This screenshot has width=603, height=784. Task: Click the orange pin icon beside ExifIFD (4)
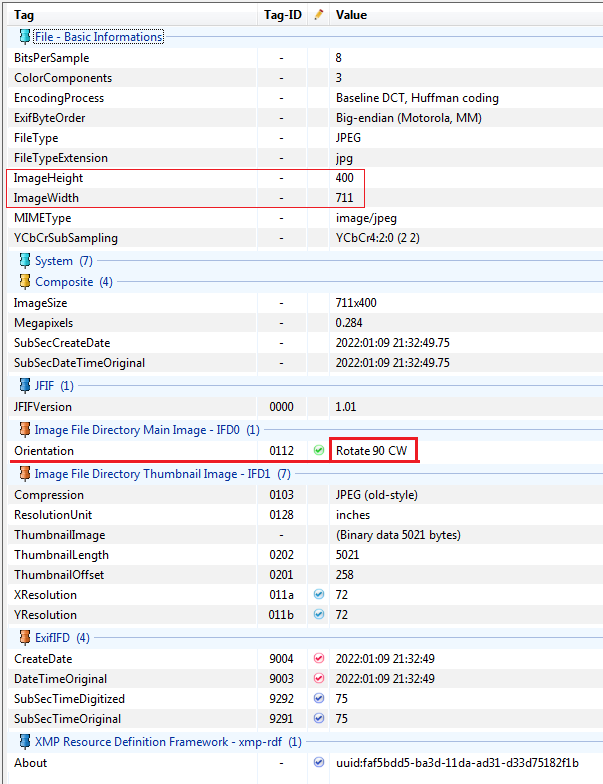point(24,638)
